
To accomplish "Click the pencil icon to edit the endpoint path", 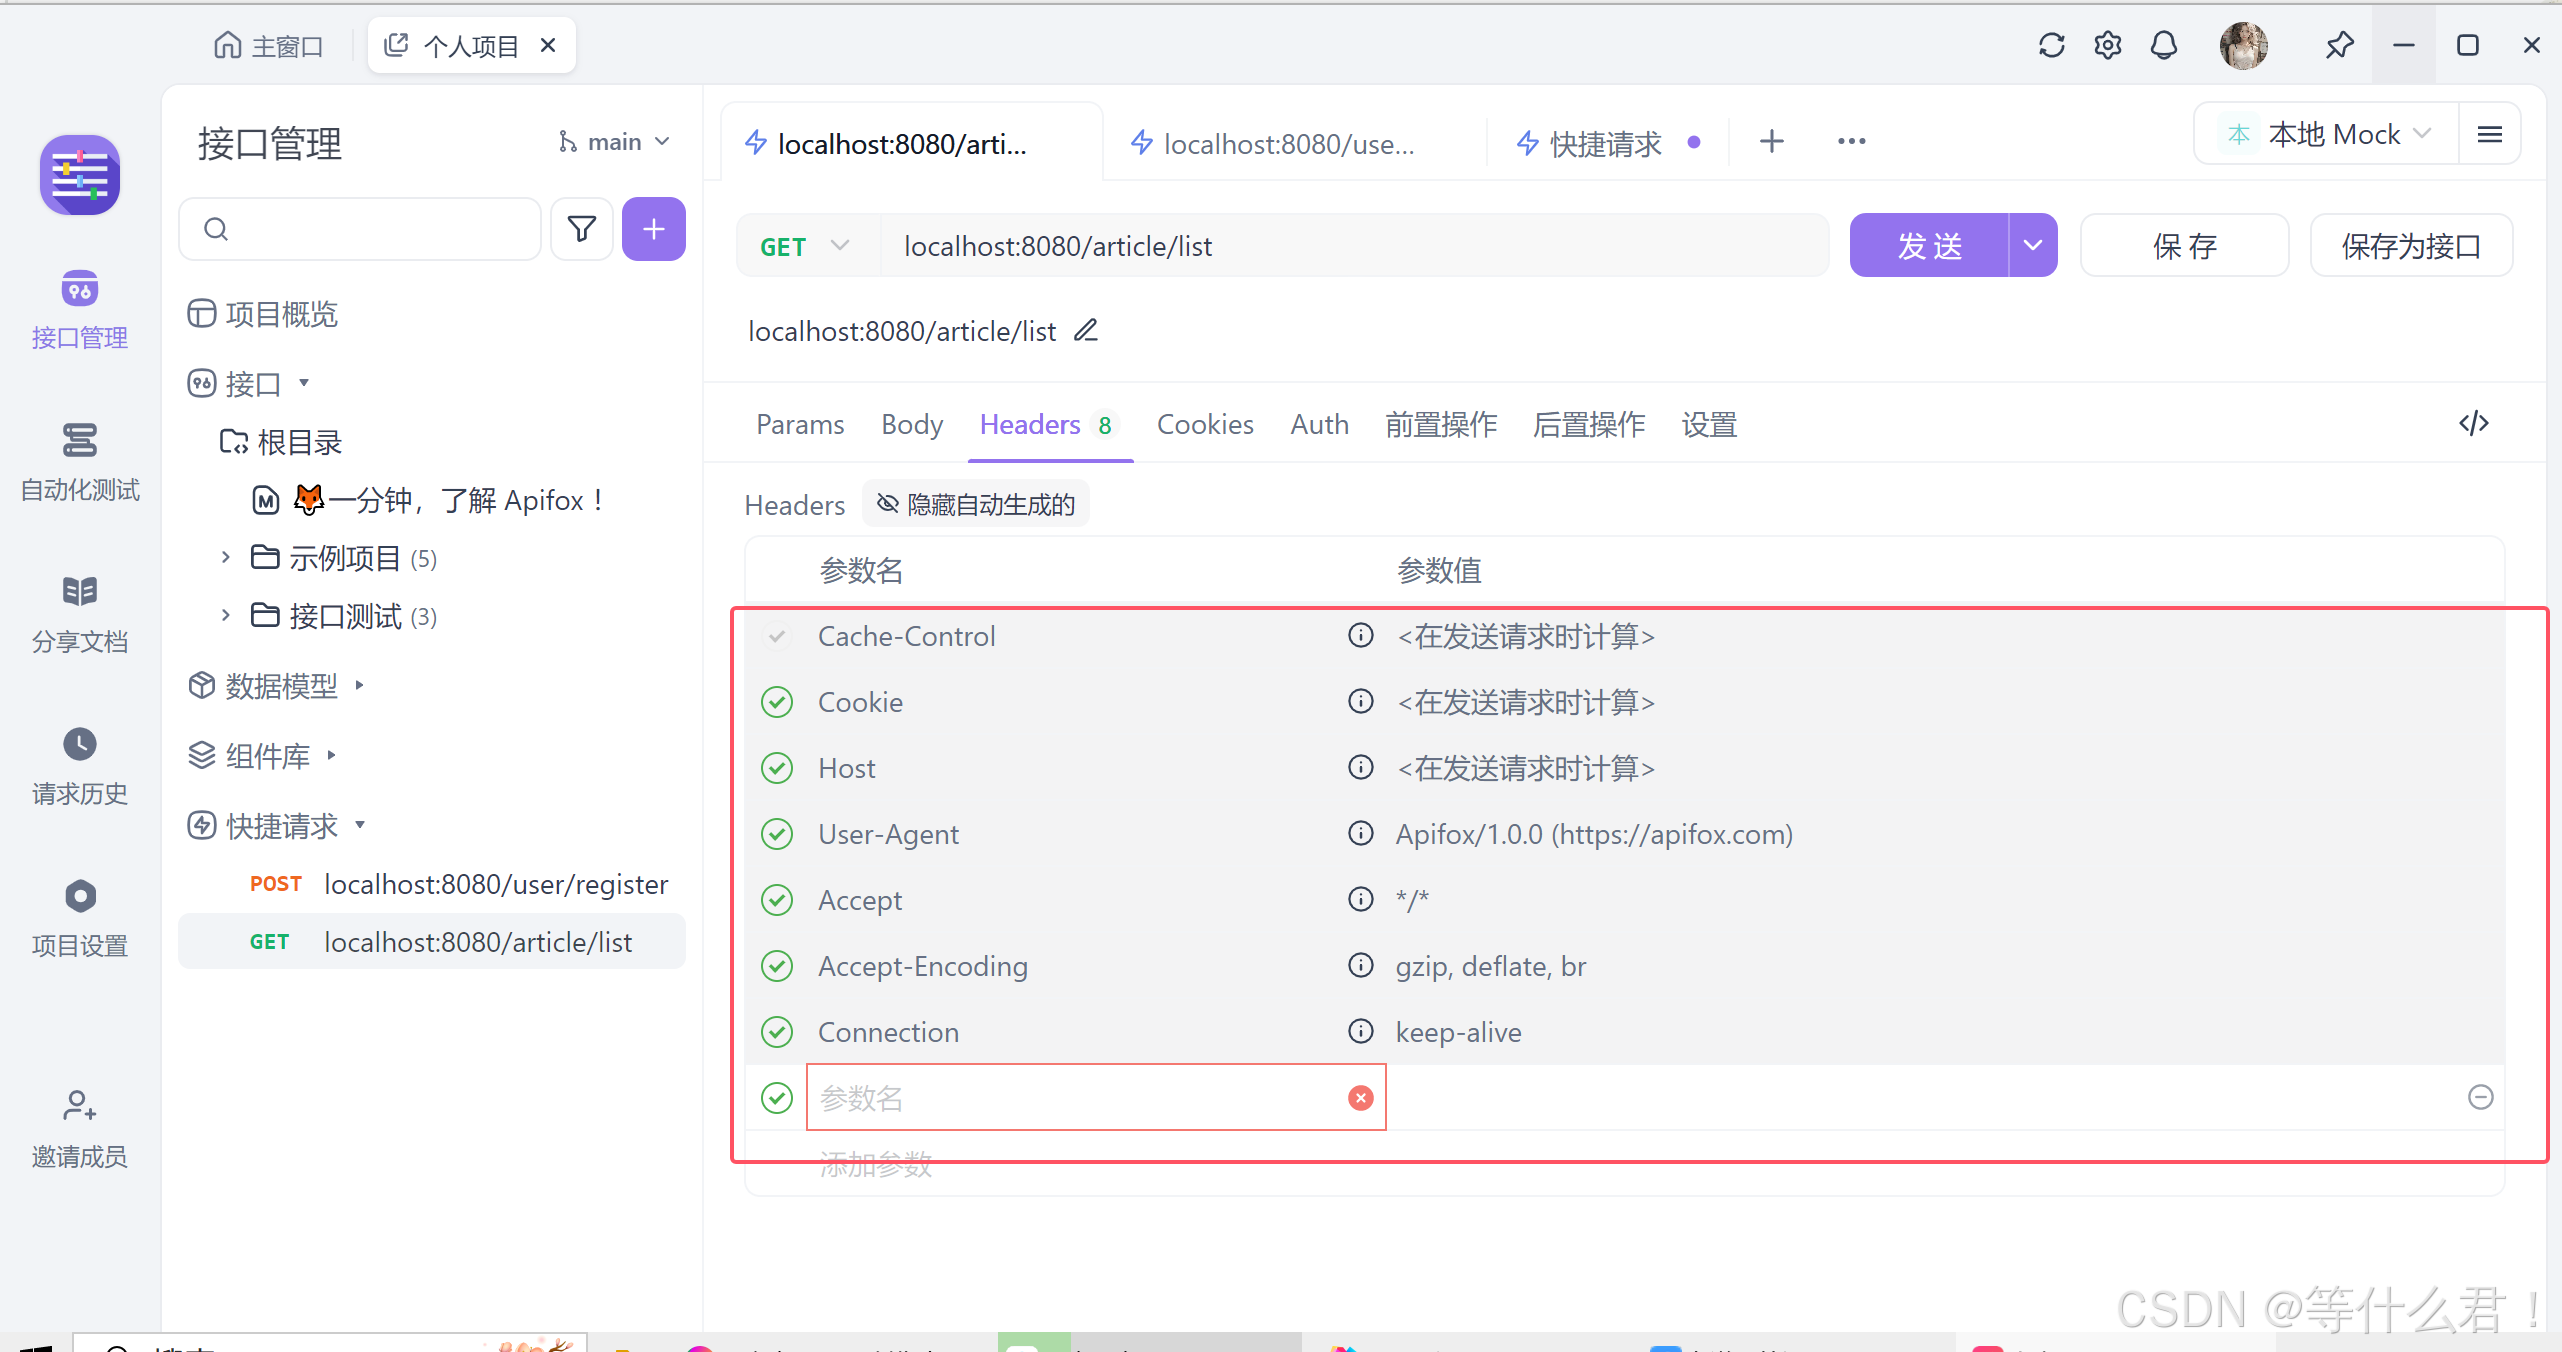I will (x=1086, y=330).
